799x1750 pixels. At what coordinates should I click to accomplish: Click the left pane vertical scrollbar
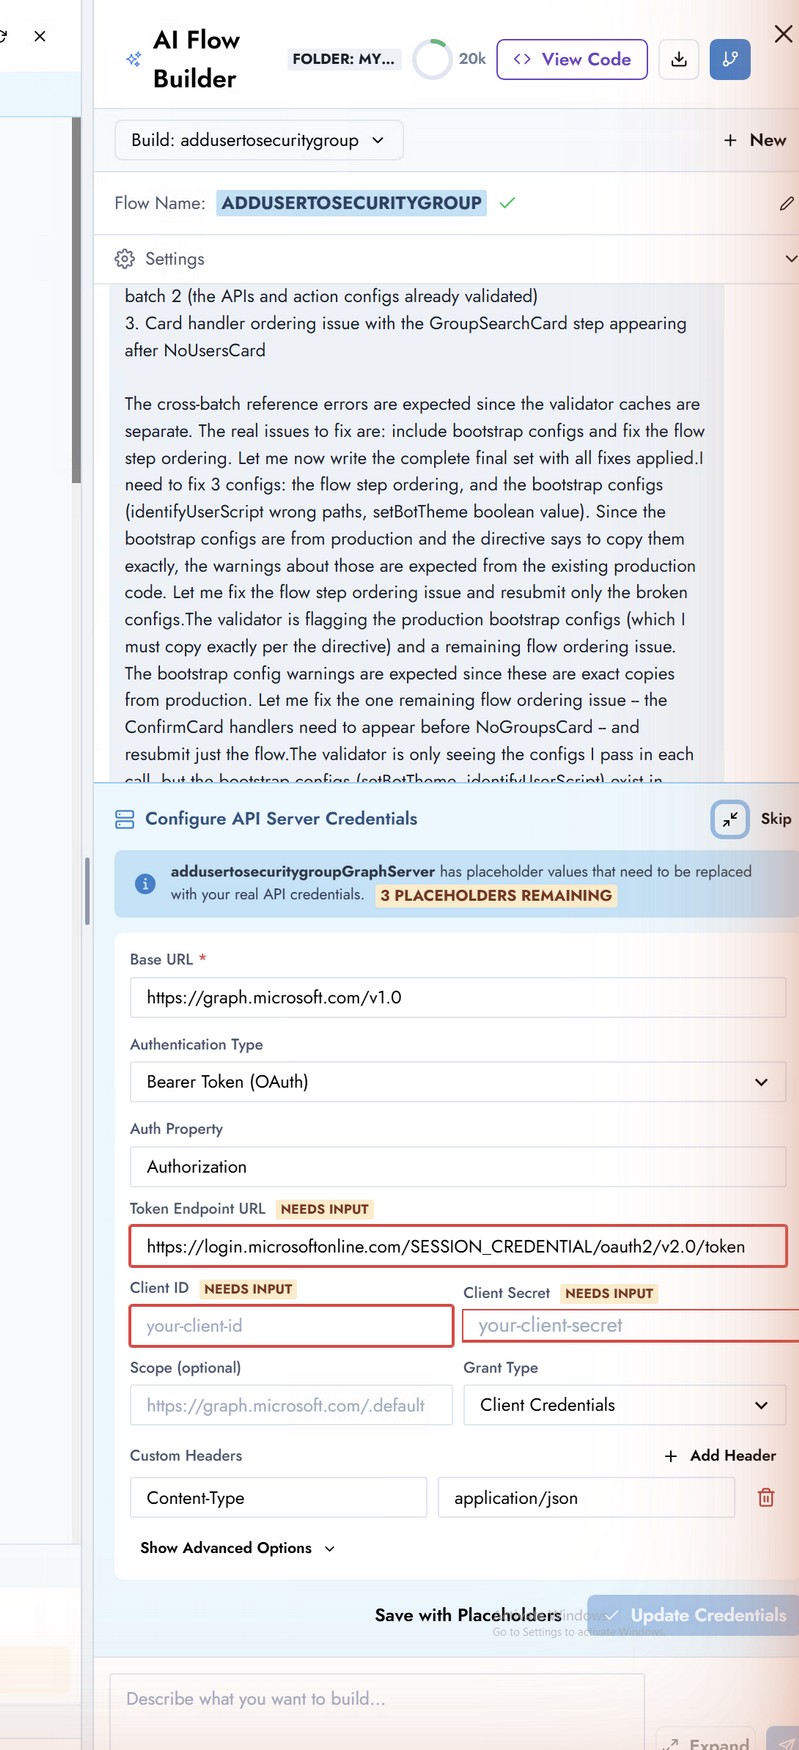(76, 300)
